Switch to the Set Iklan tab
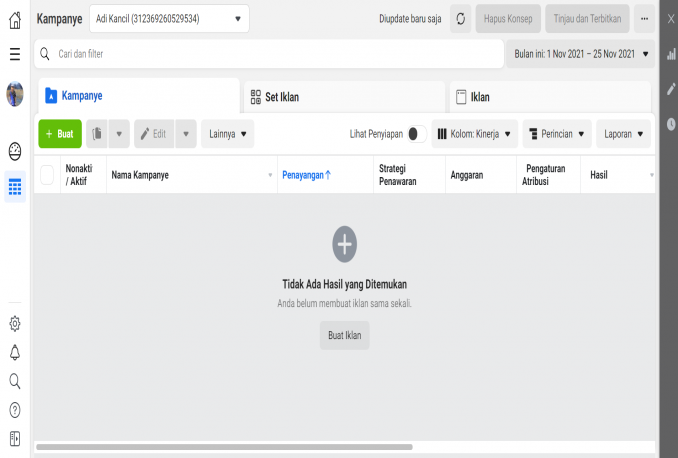Screen dimensions: 678x458 point(343,97)
